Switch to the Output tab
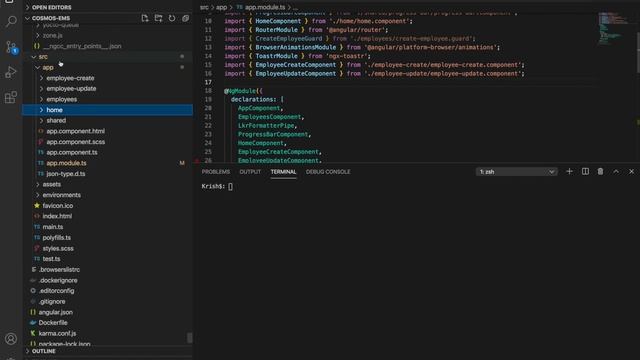The image size is (640, 360). point(250,172)
